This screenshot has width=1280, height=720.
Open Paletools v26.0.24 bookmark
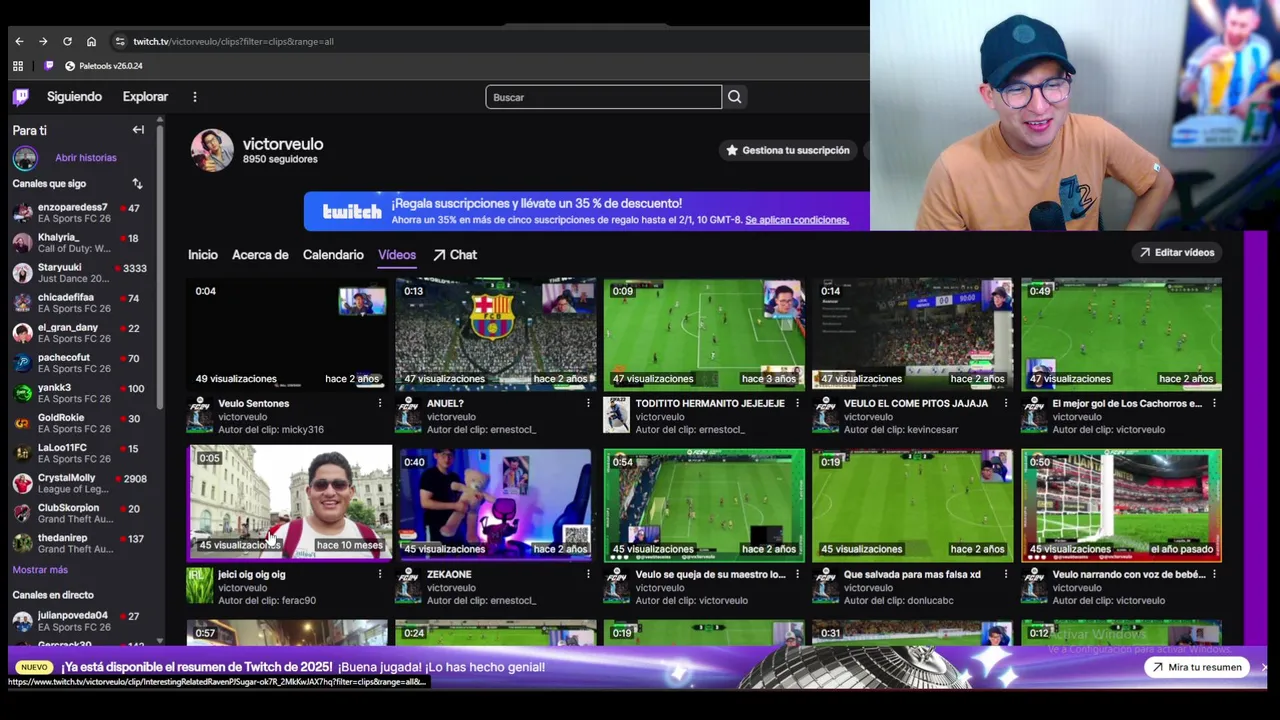[x=104, y=66]
